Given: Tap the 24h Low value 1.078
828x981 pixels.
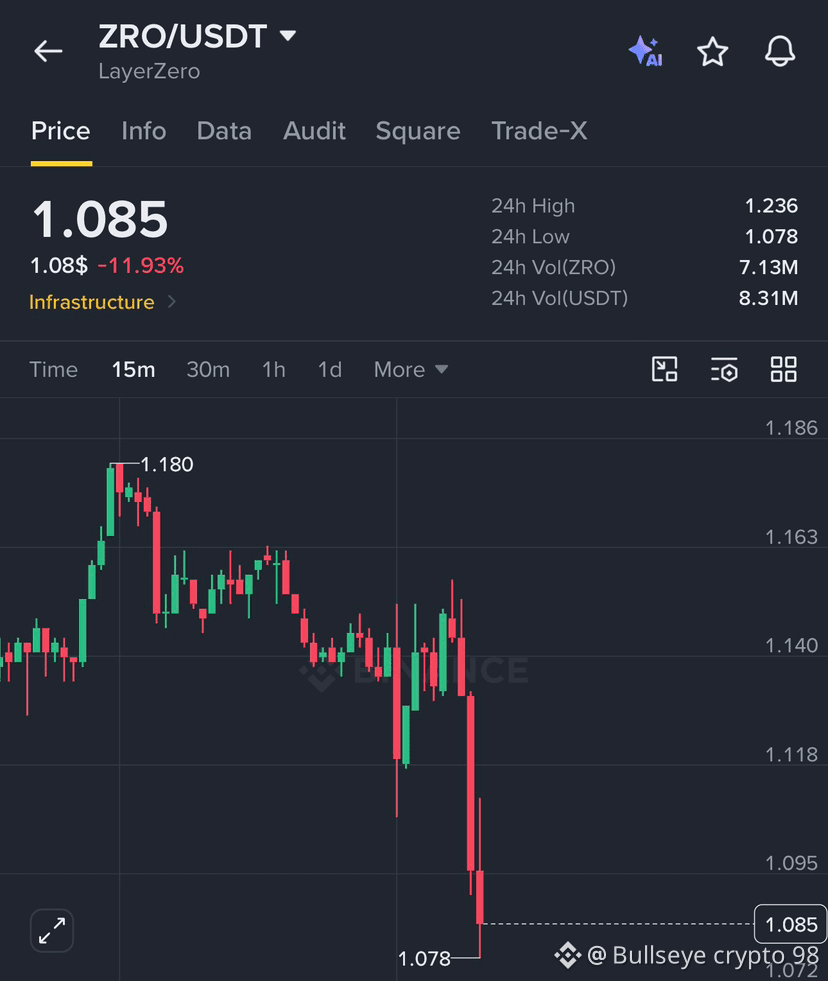Looking at the screenshot, I should coord(771,236).
